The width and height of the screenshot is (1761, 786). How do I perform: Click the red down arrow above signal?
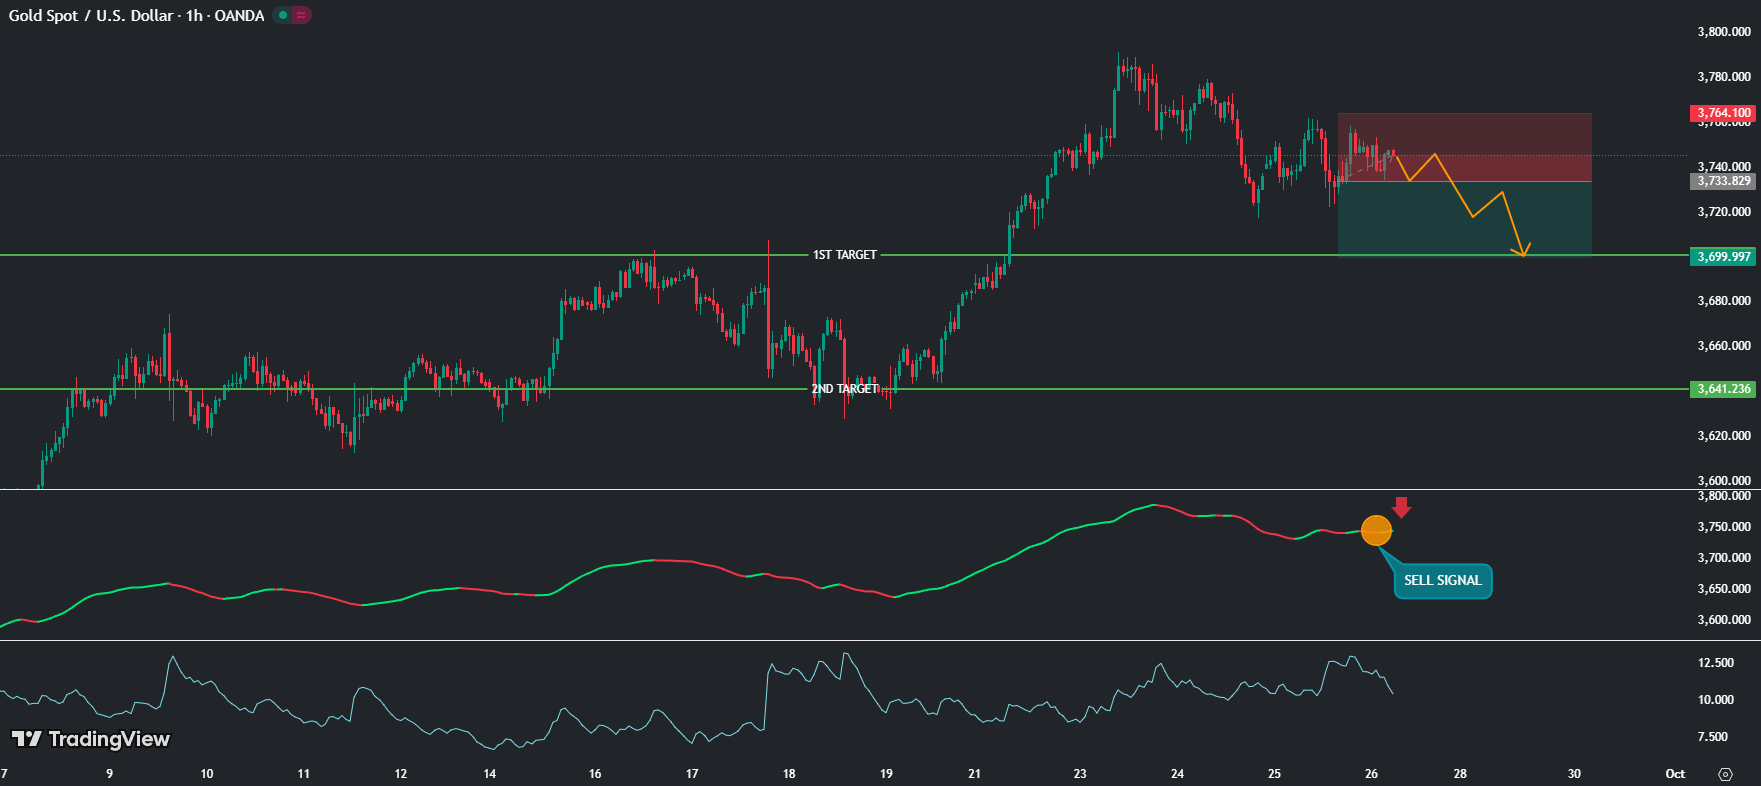click(x=1402, y=507)
